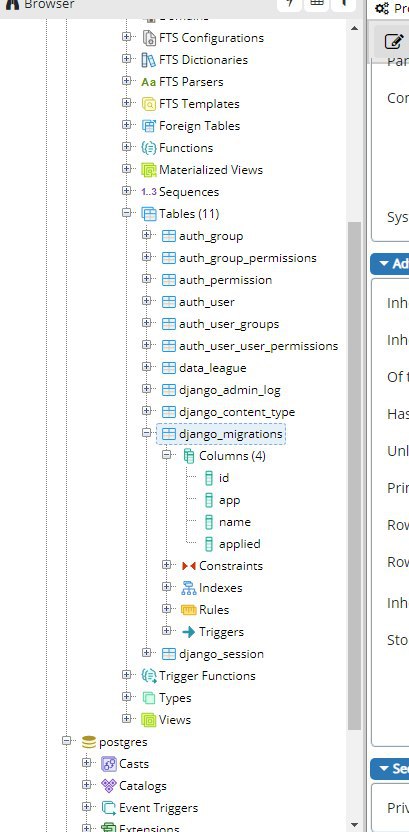This screenshot has height=832, width=409.
Task: Click the scroll up arrow of Browser tree
Action: pyautogui.click(x=355, y=27)
